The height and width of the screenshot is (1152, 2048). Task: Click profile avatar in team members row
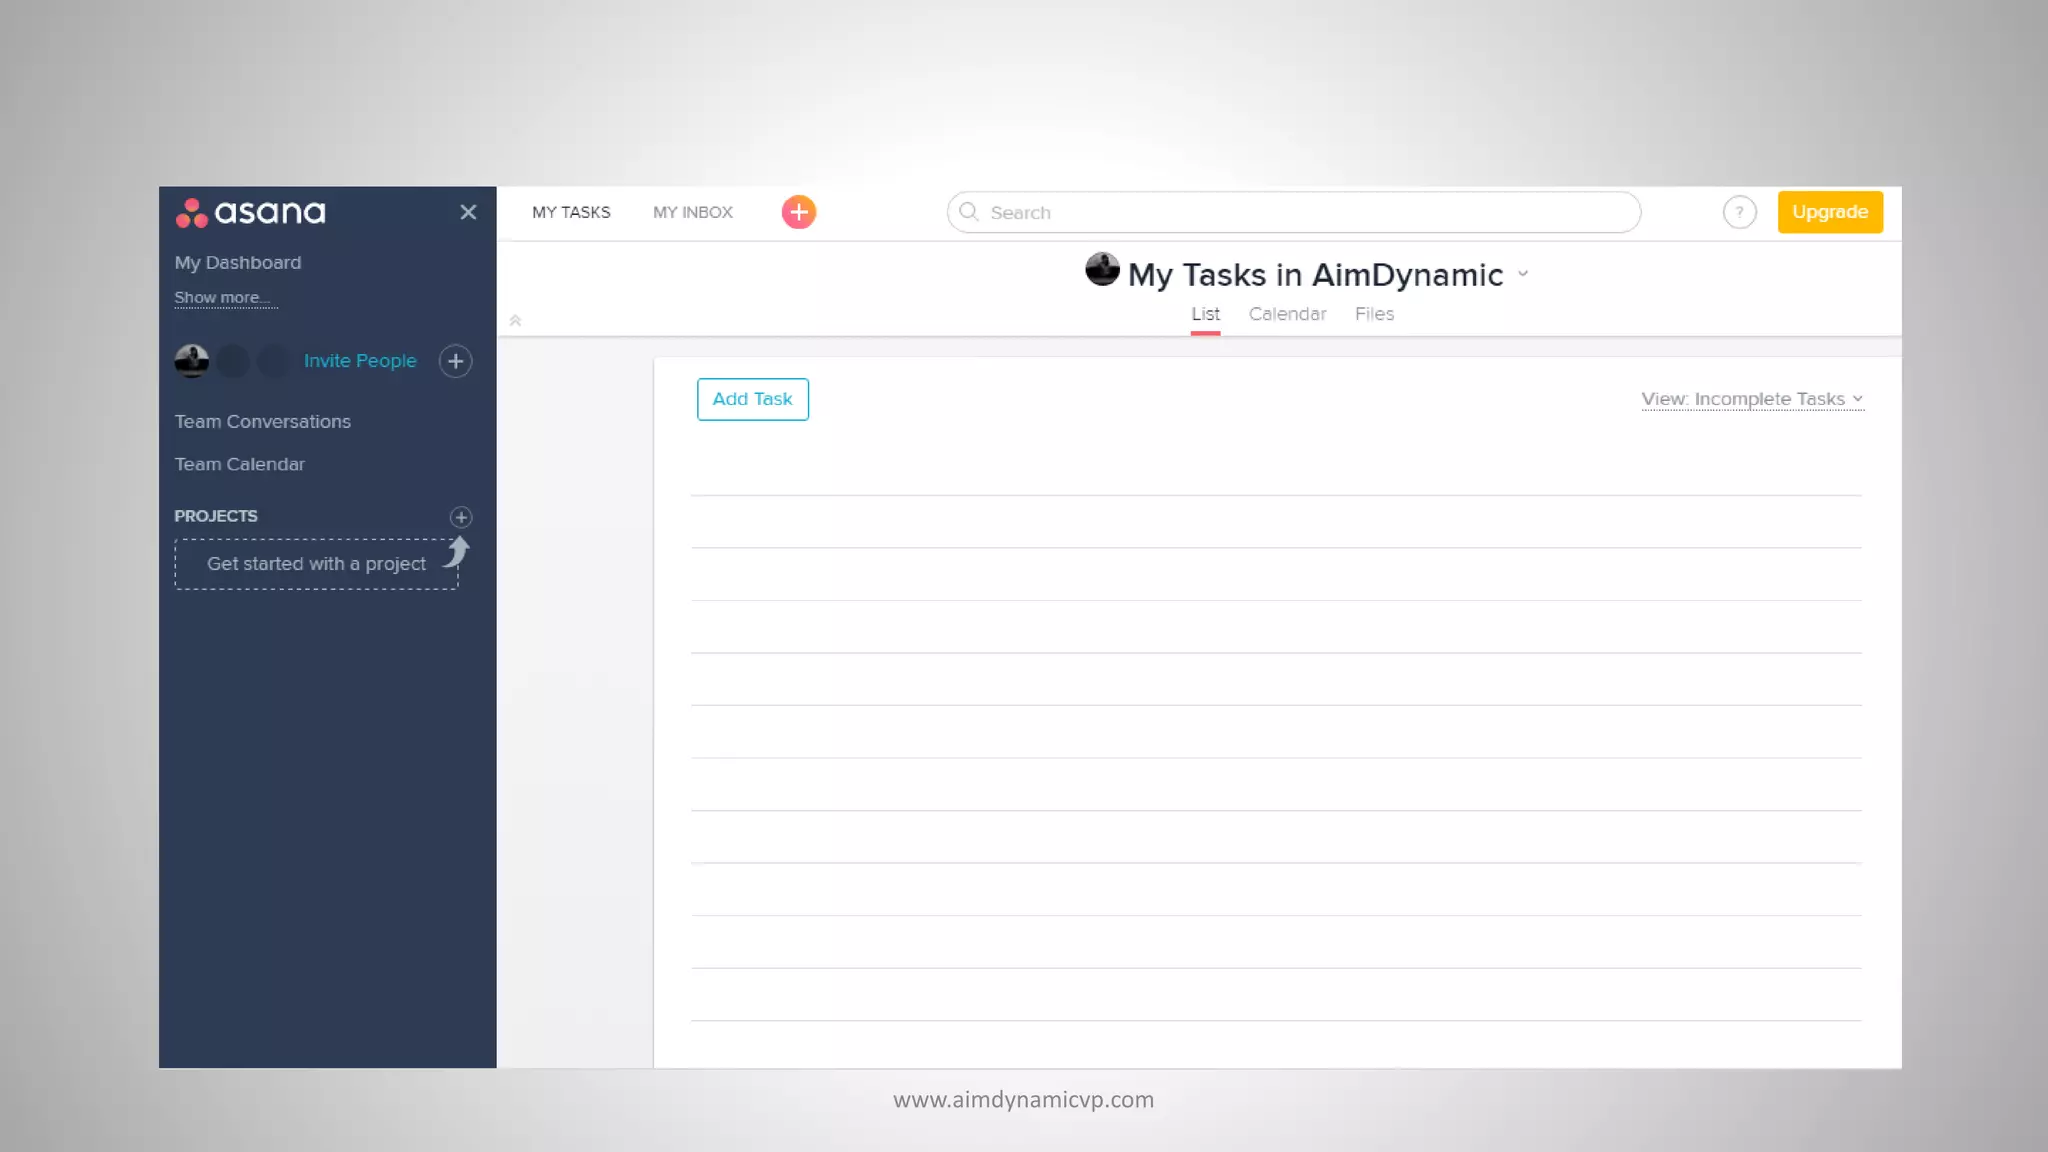click(x=192, y=361)
